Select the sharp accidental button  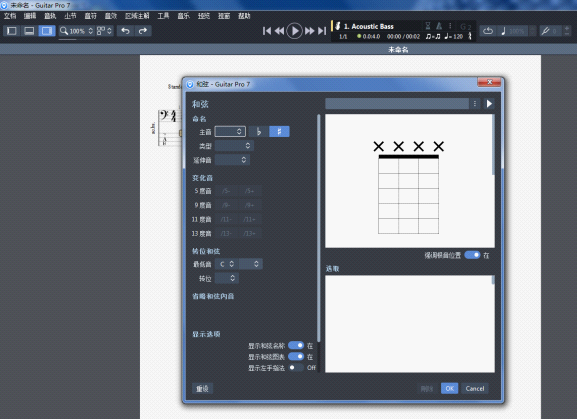point(279,131)
